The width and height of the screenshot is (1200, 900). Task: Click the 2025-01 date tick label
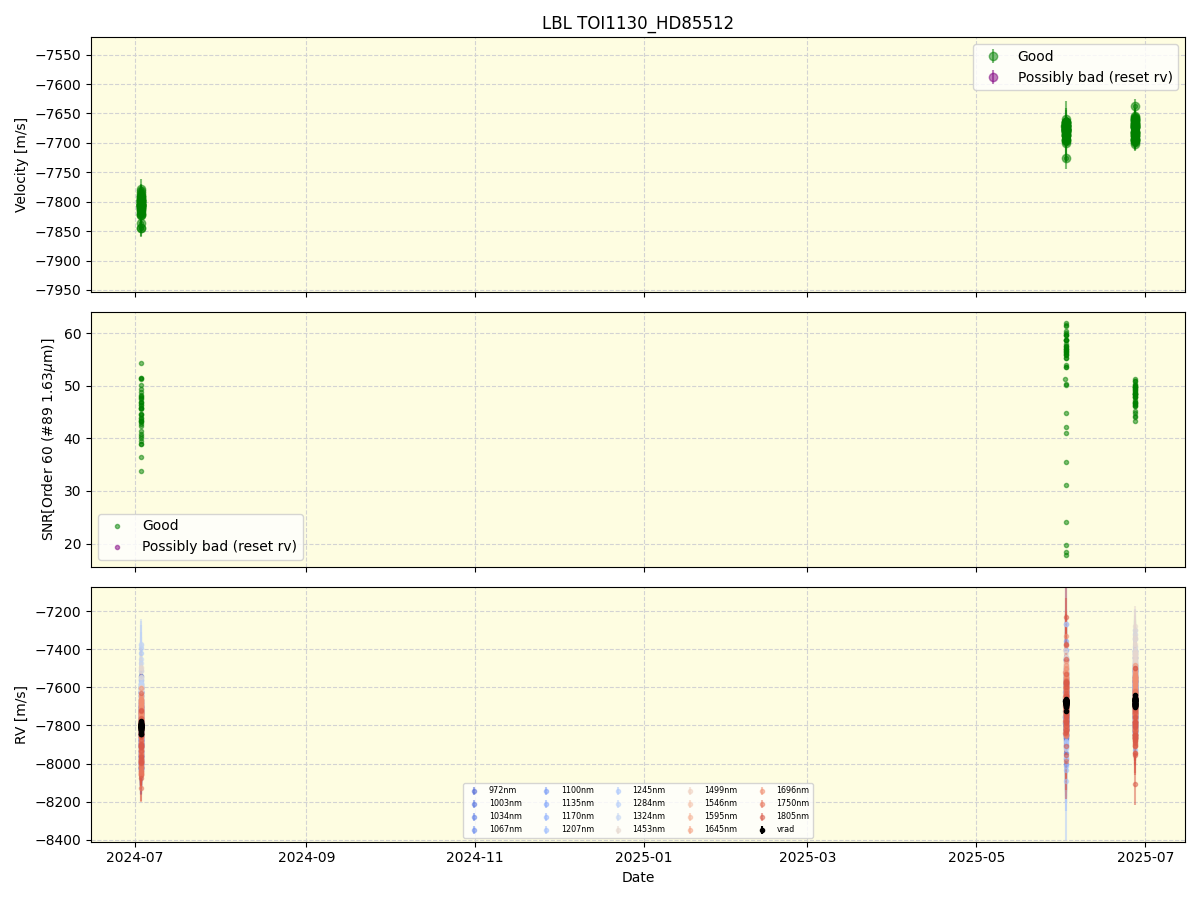pos(644,857)
